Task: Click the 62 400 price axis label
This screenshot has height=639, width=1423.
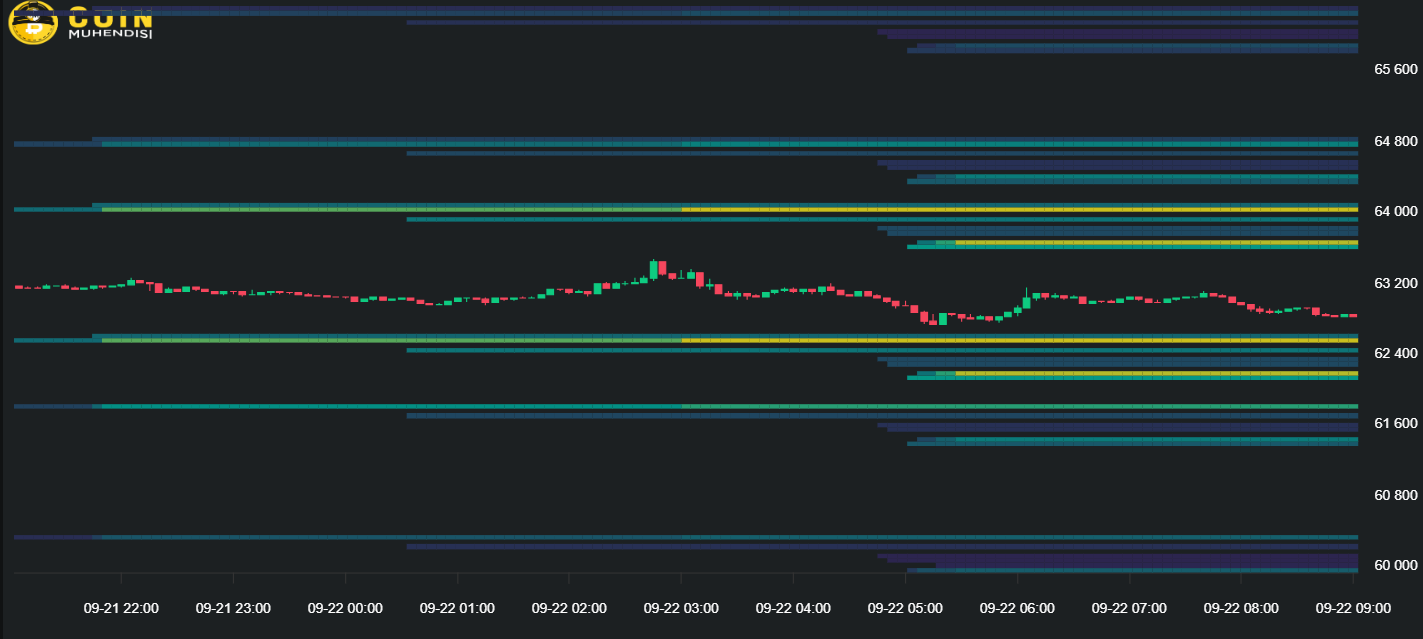Action: coord(1396,353)
